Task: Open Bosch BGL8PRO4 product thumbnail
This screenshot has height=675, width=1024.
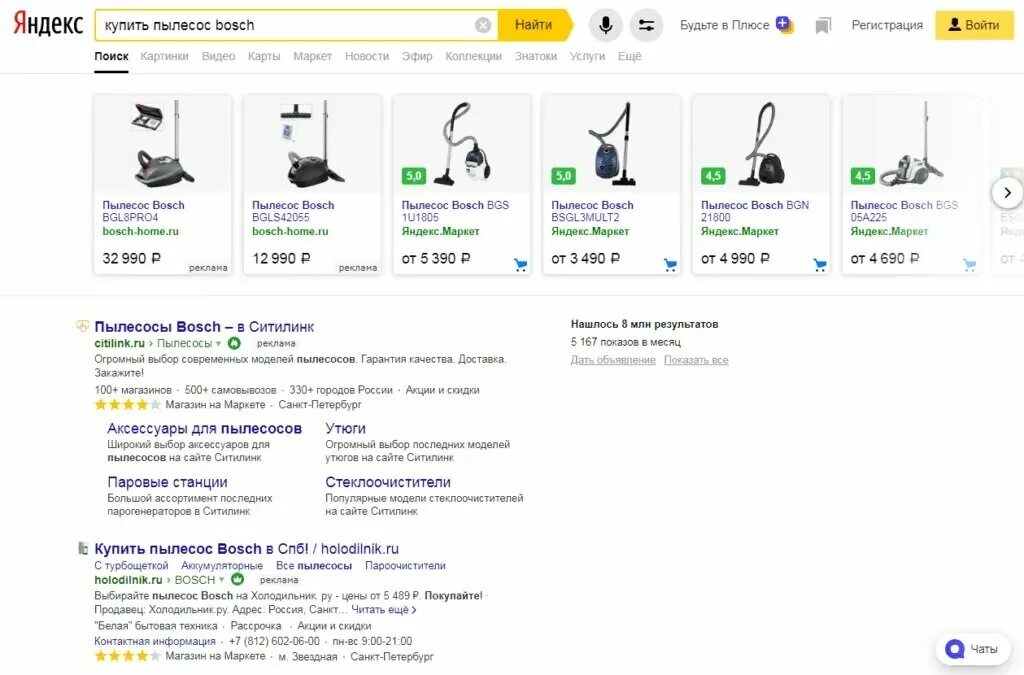Action: click(x=163, y=144)
